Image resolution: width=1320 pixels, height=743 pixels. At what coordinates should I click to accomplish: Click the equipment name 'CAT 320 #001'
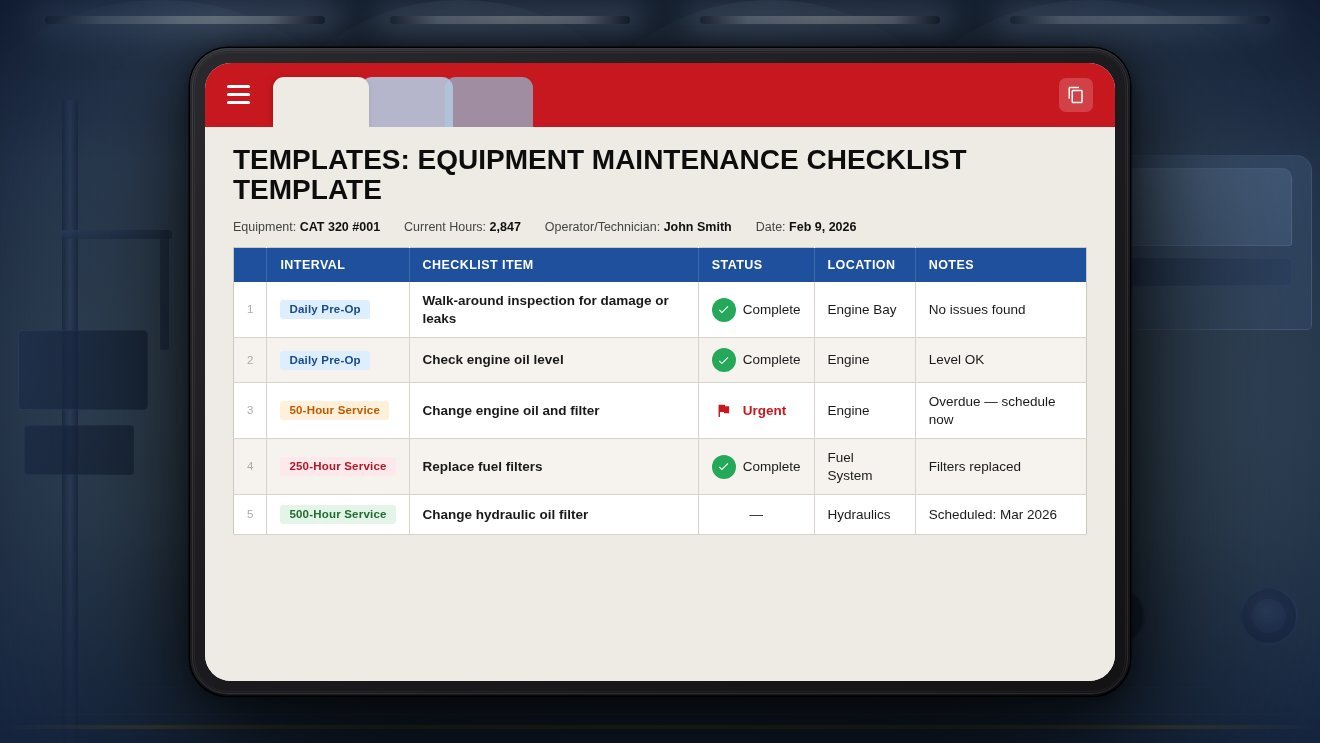tap(340, 227)
